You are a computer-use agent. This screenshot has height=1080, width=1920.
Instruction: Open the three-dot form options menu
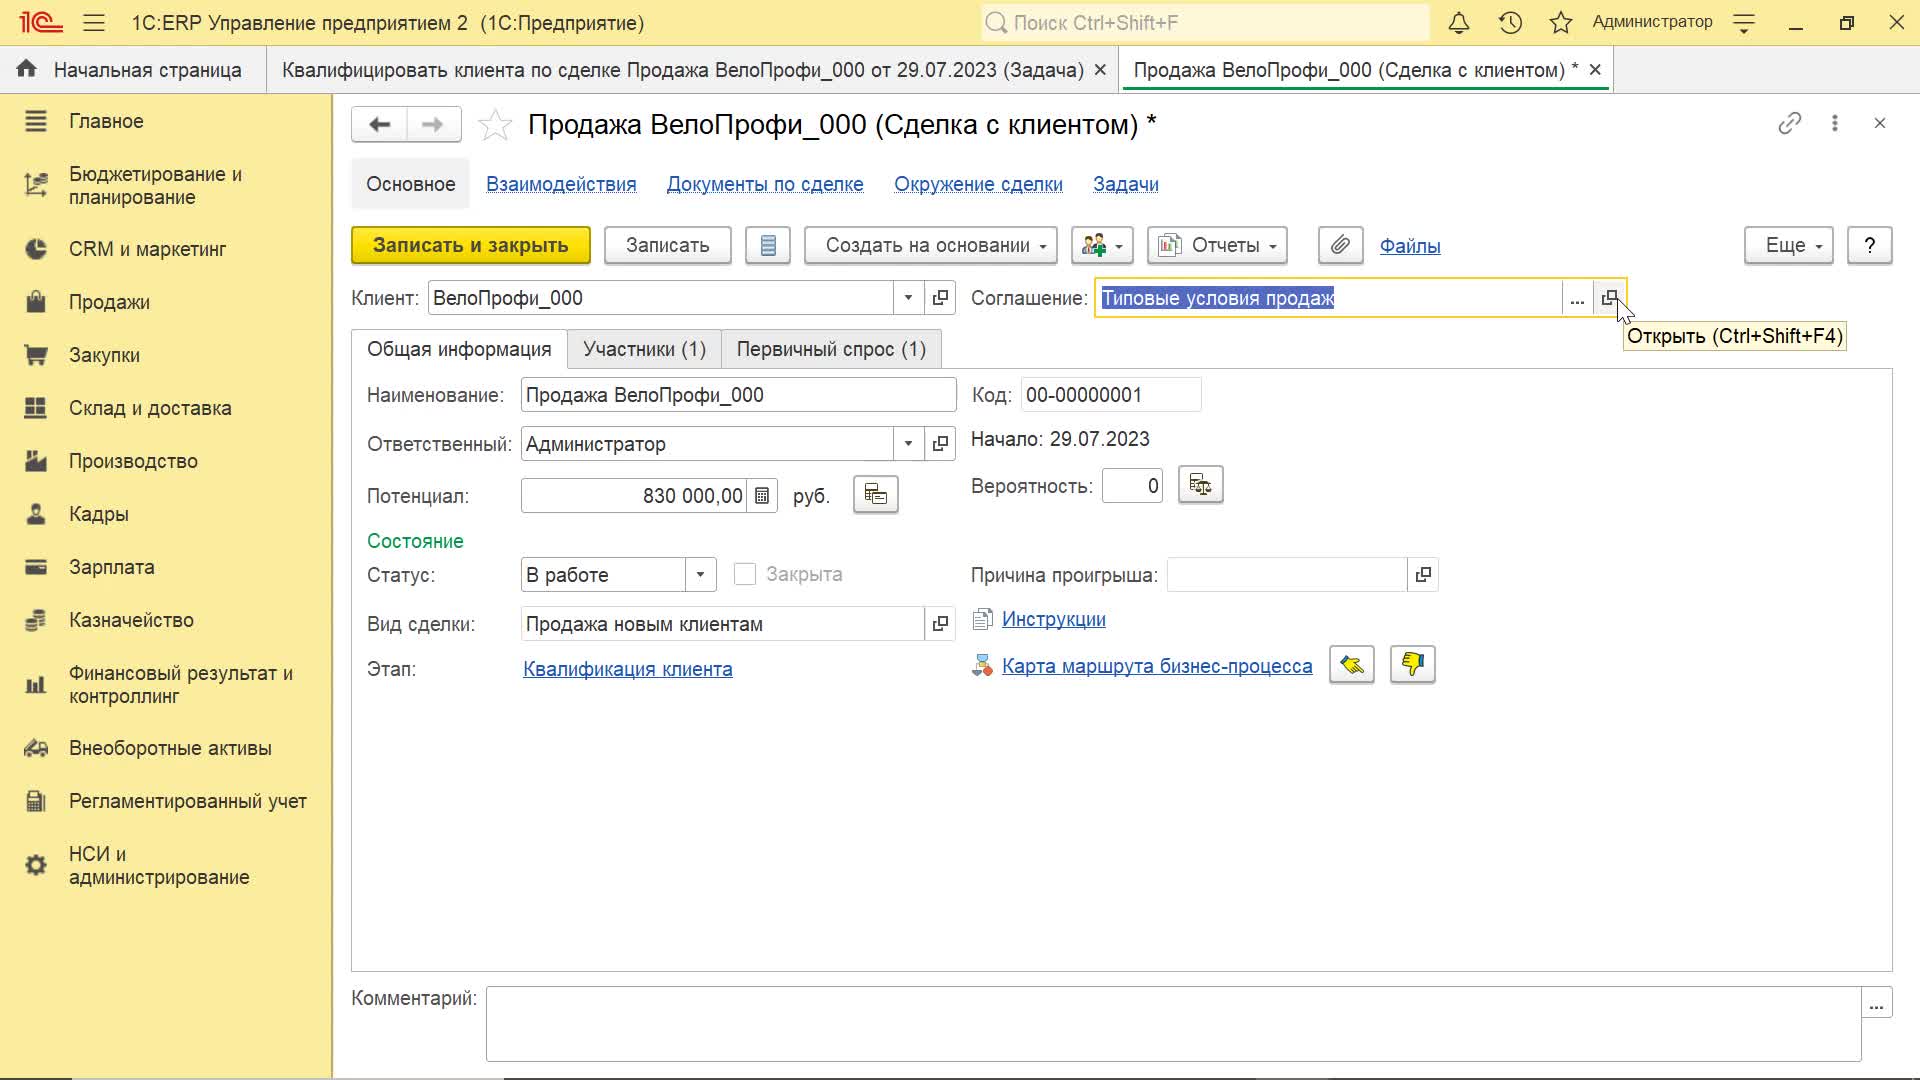[x=1835, y=123]
